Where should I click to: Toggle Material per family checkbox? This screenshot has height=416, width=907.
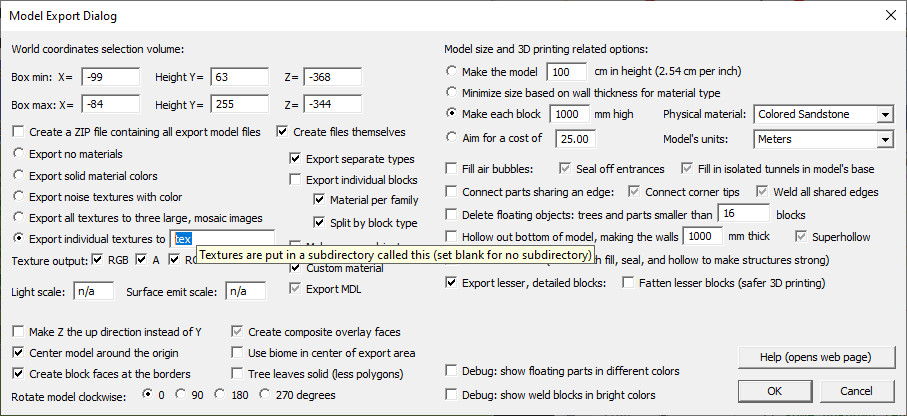tap(319, 200)
